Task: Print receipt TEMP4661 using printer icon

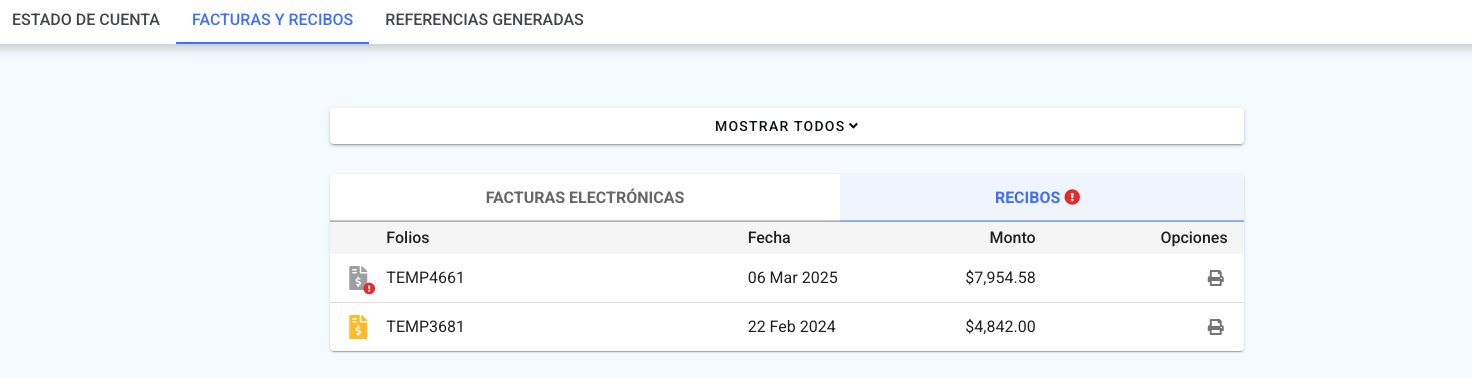Action: [x=1215, y=278]
